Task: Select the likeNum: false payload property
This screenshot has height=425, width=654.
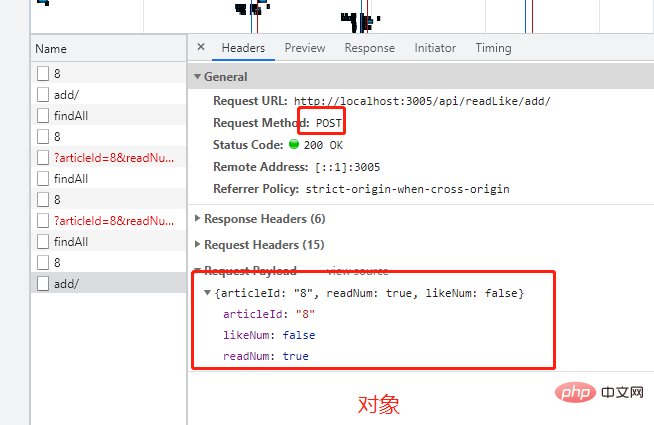Action: coord(269,335)
